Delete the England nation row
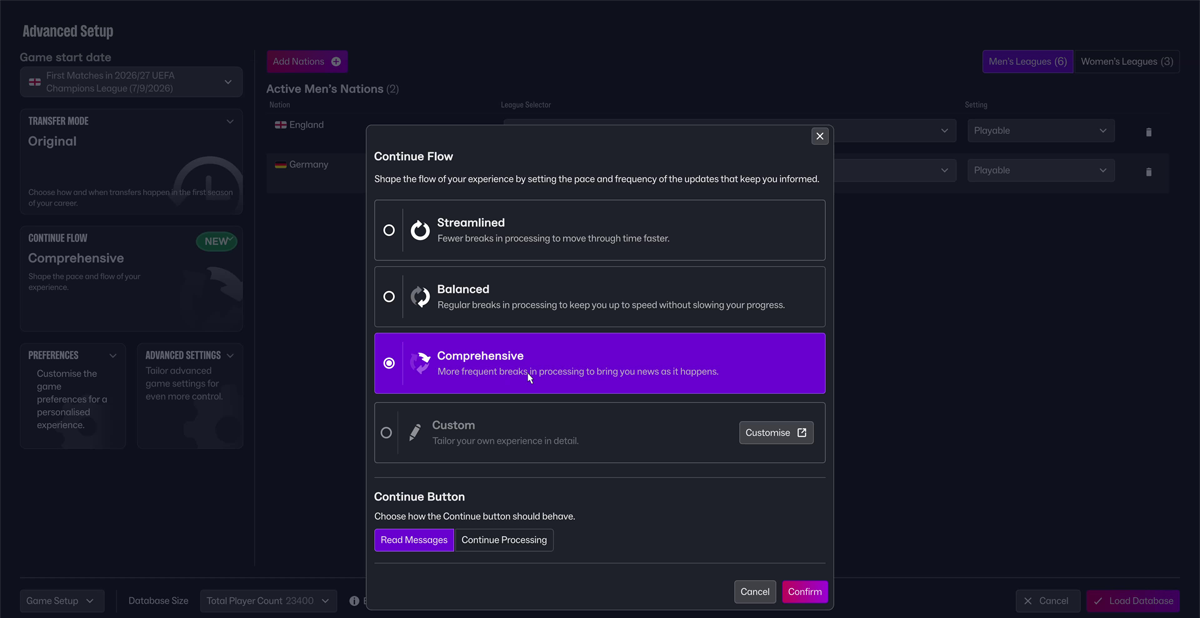The height and width of the screenshot is (618, 1200). pyautogui.click(x=1148, y=132)
